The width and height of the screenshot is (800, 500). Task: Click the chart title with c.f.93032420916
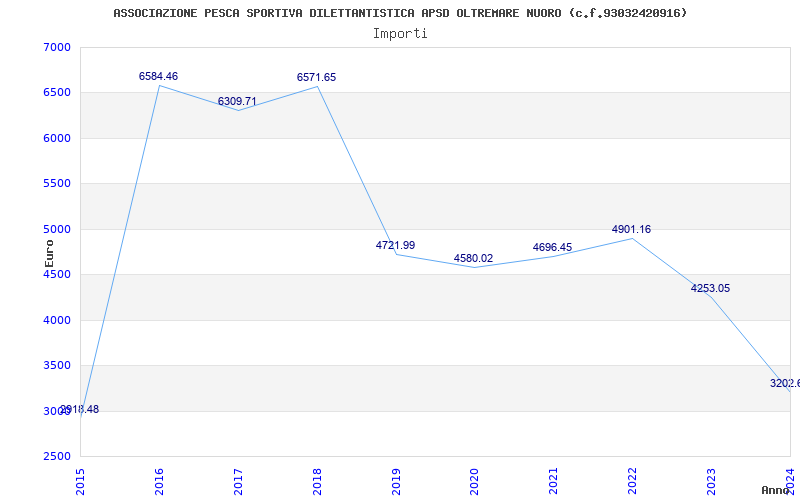[x=400, y=13]
